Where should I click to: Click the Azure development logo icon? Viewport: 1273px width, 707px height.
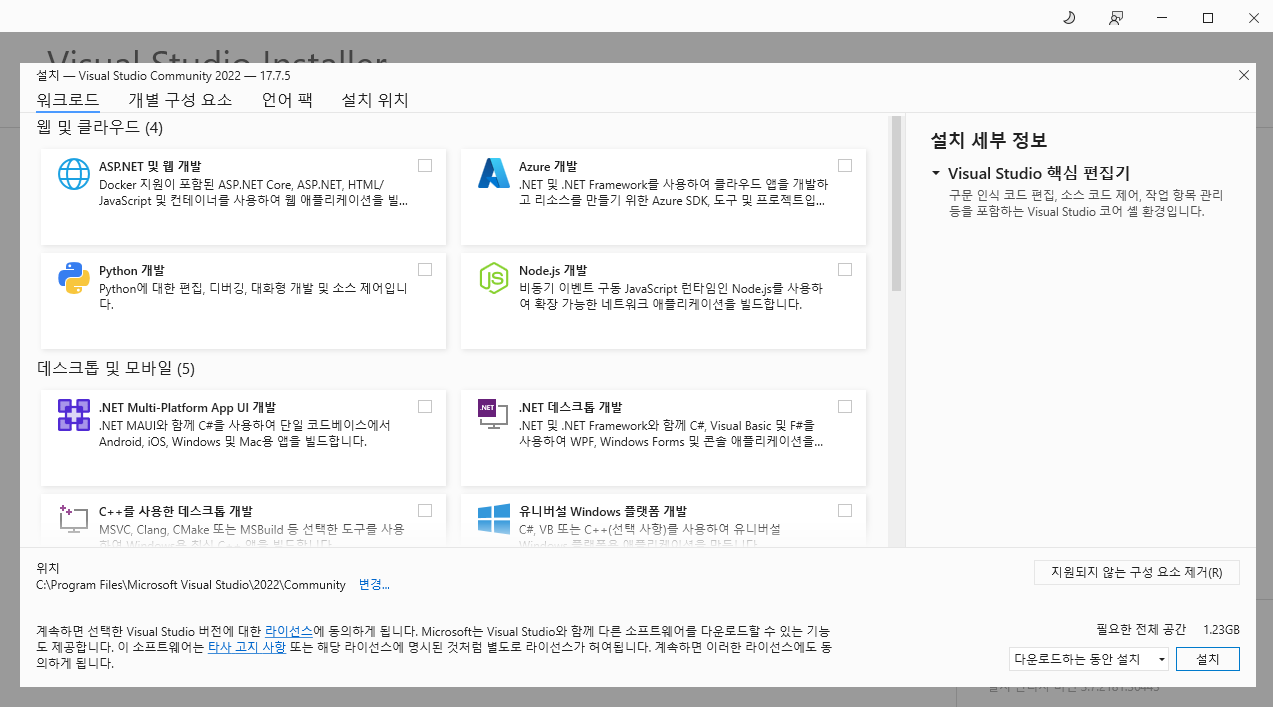[x=494, y=174]
